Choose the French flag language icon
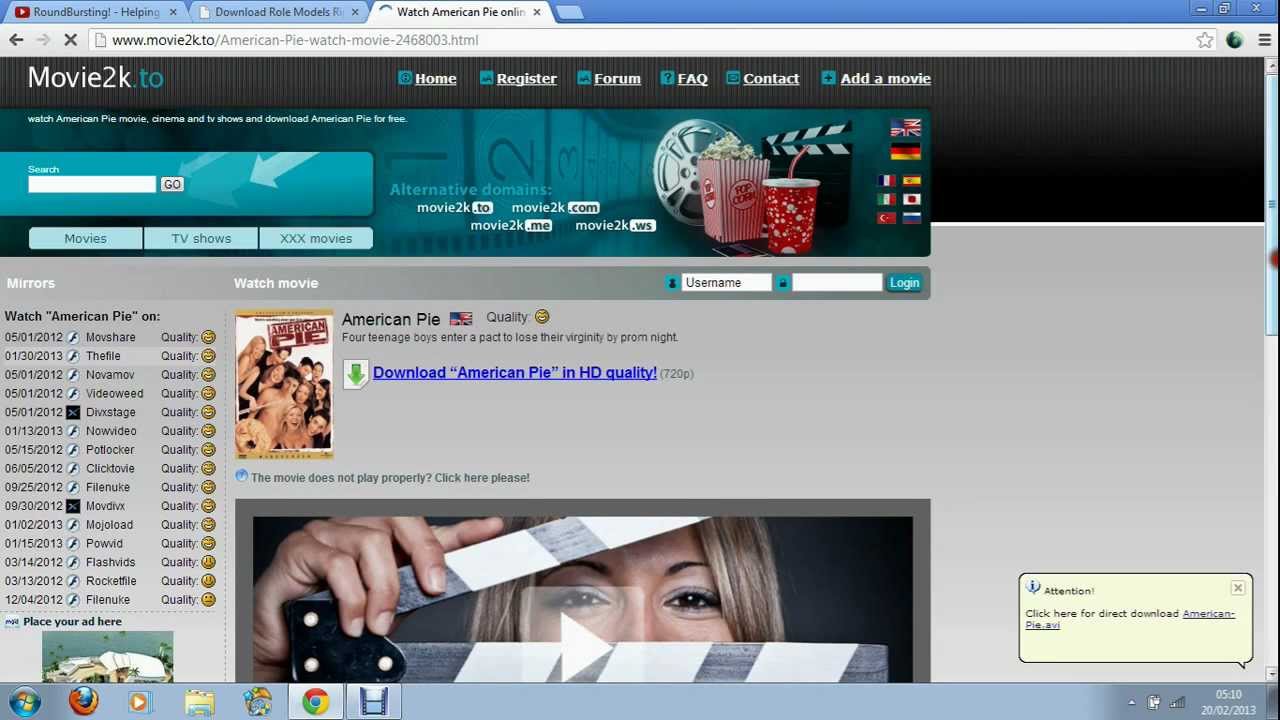The image size is (1280, 720). click(x=887, y=181)
